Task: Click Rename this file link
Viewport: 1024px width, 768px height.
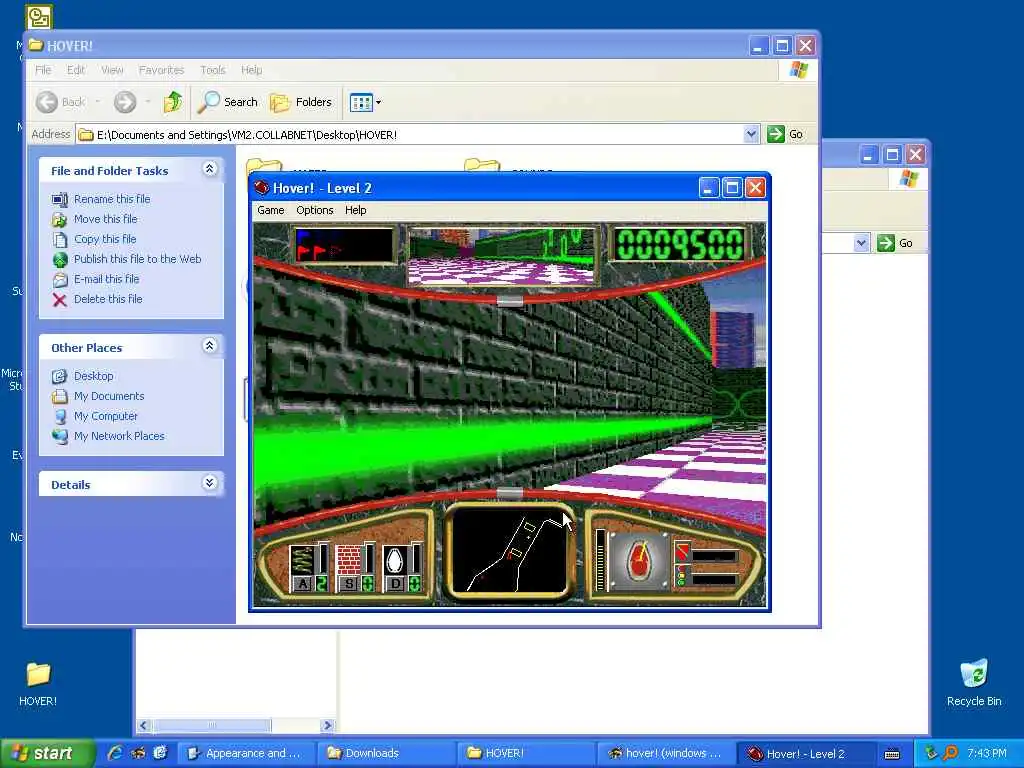Action: pos(112,199)
